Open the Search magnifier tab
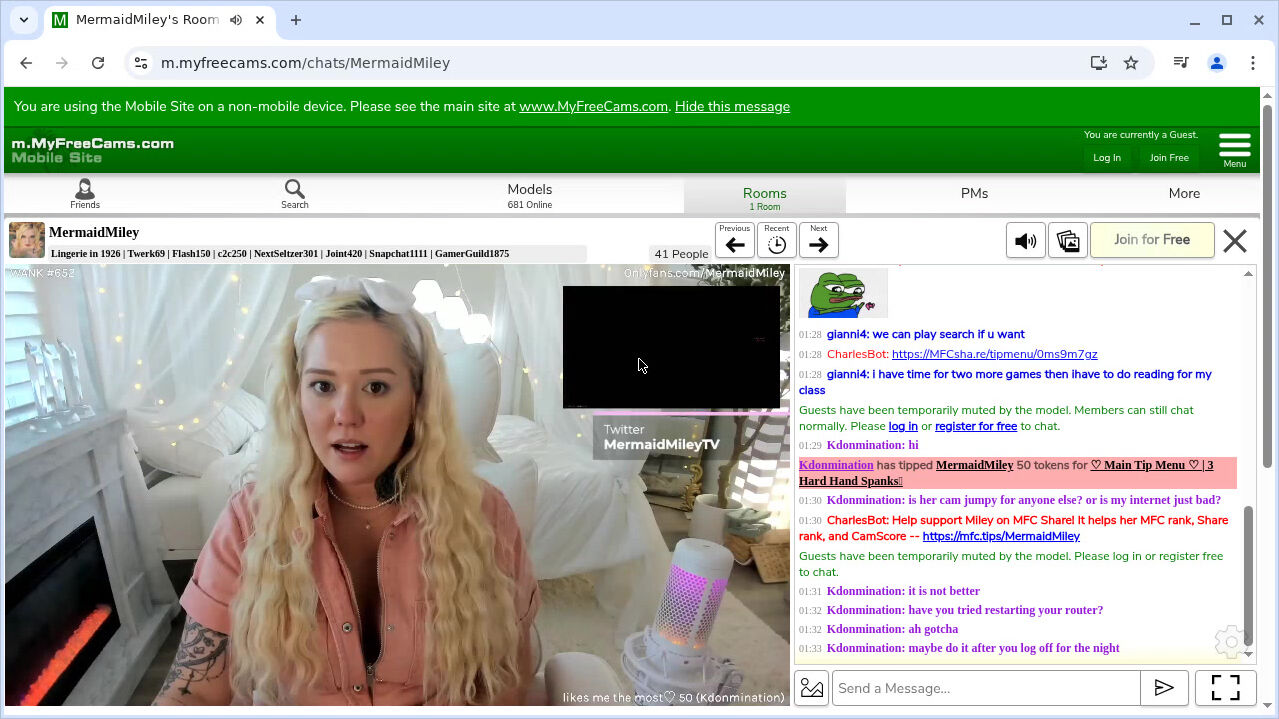 coord(294,193)
